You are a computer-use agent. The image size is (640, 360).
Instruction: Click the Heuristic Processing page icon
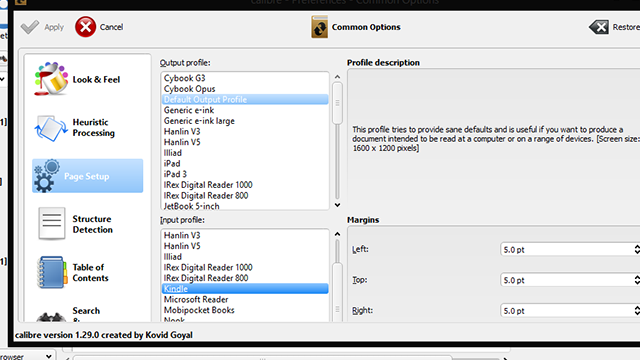coord(51,128)
